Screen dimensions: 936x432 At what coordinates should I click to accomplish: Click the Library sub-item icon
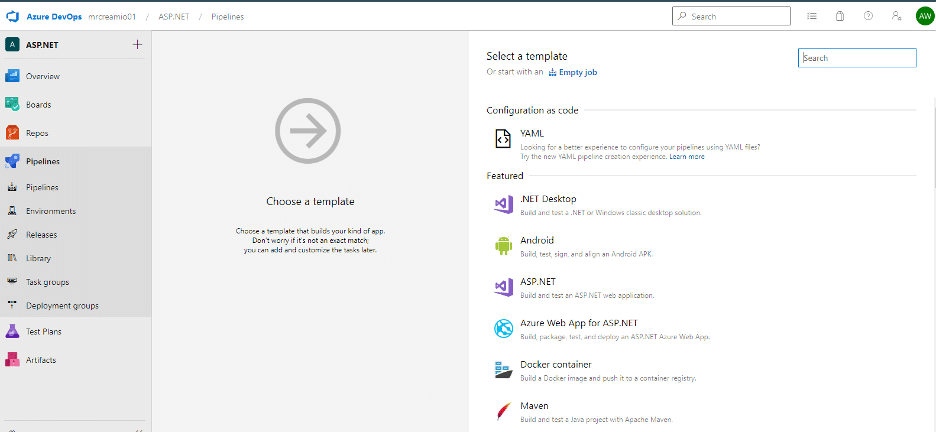pyautogui.click(x=12, y=258)
